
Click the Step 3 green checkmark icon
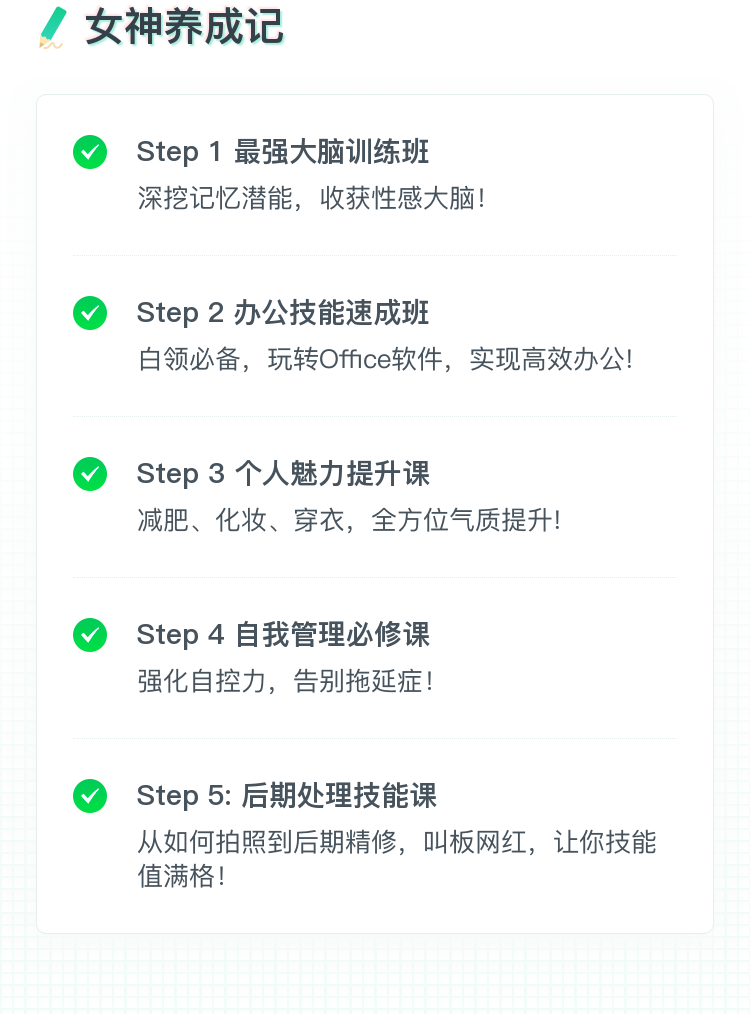tap(90, 474)
